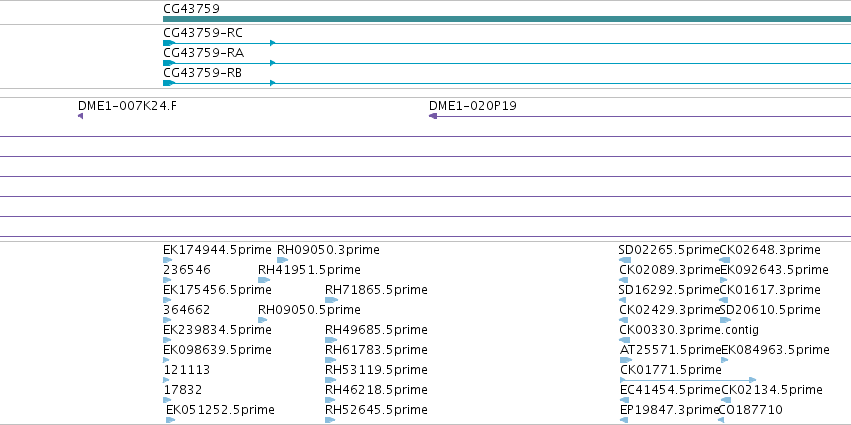Viewport: 851px width, 425px height.
Task: Select the RH71865.5prime EST arrow
Action: pos(331,300)
